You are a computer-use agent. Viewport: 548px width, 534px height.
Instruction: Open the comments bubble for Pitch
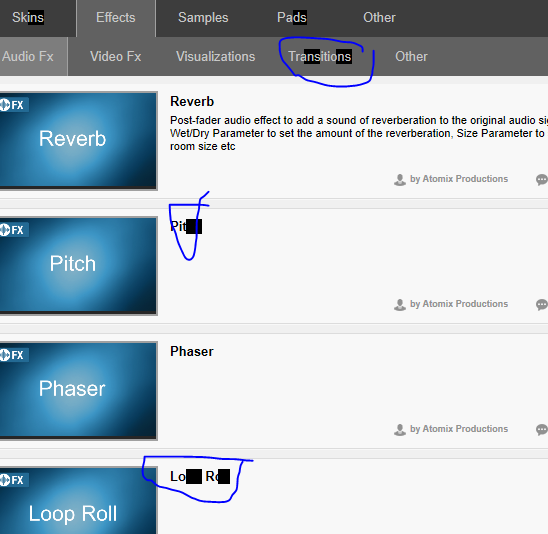[x=542, y=305]
